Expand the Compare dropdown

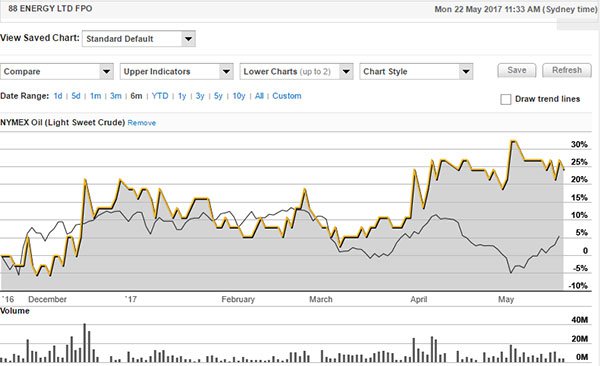(57, 72)
